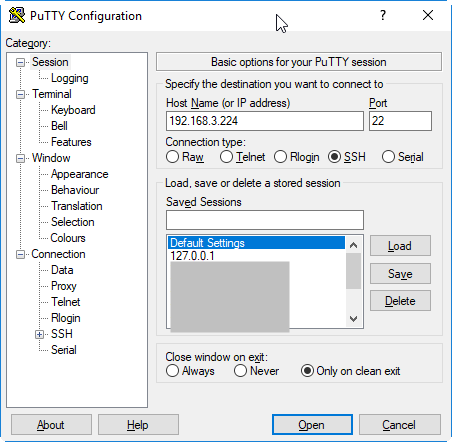Open the SSH category in tree
Viewport: 452px width, 442px height.
coord(62,334)
